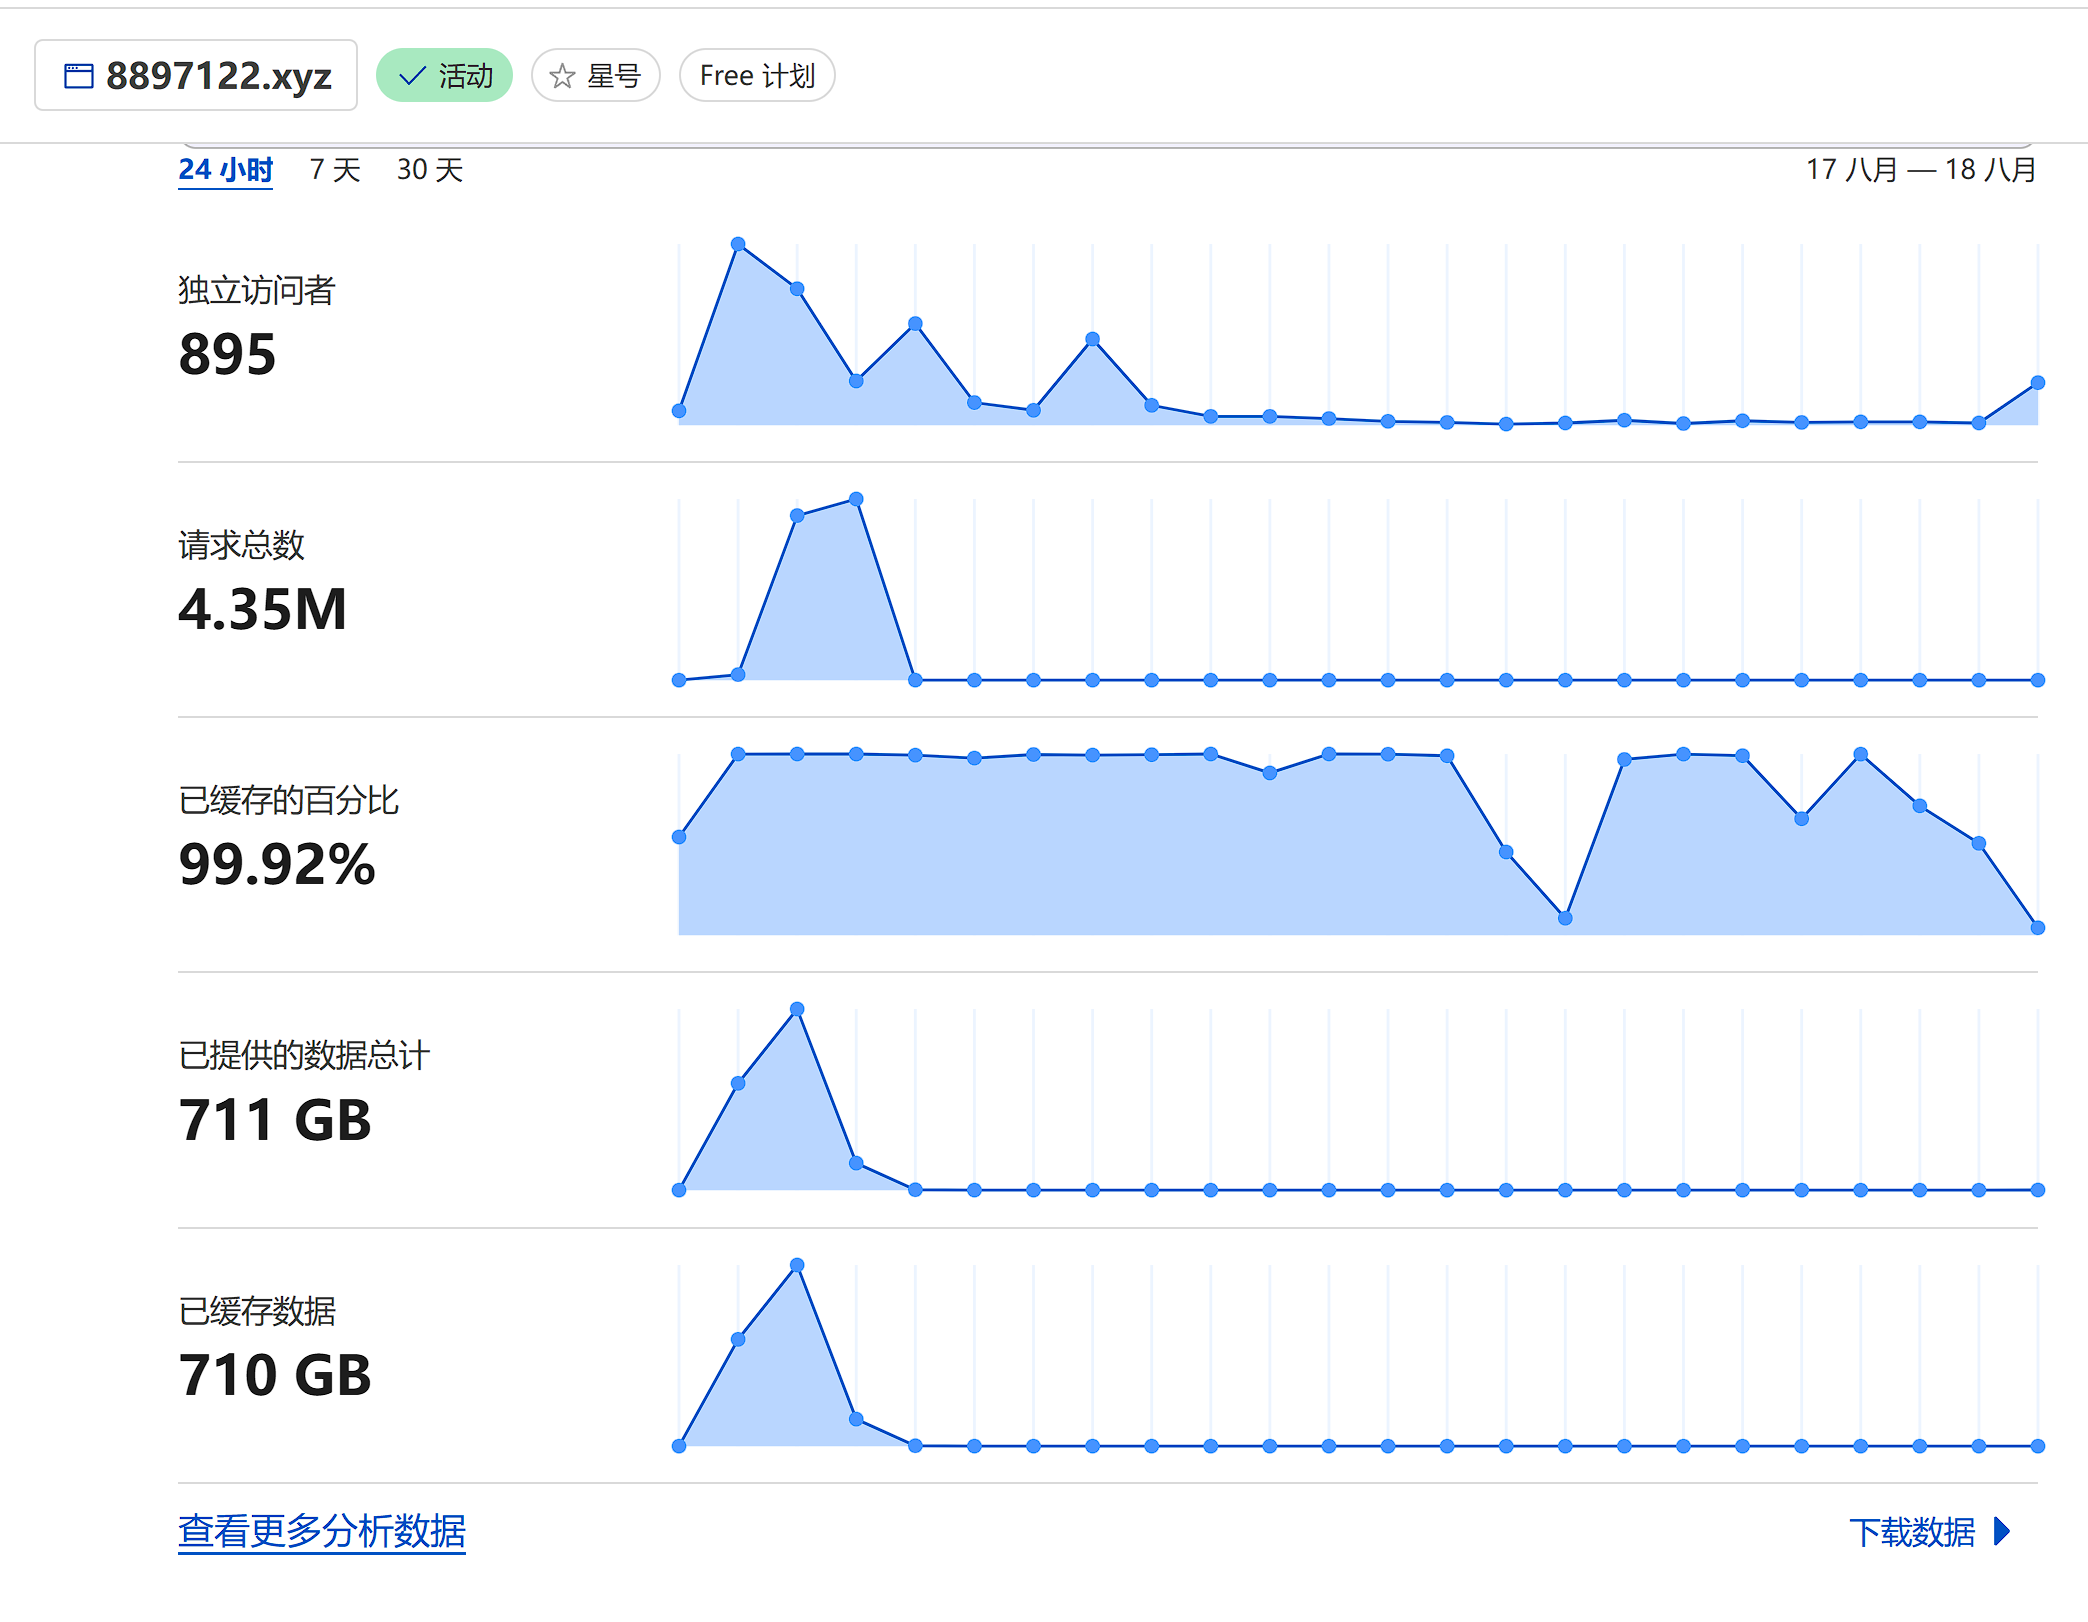
Task: Click the 请求总数 label
Action: tap(241, 545)
